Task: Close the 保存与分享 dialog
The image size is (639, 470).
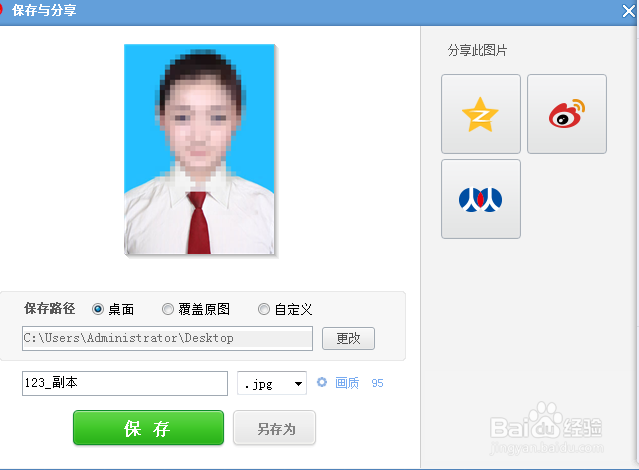Action: click(x=629, y=11)
